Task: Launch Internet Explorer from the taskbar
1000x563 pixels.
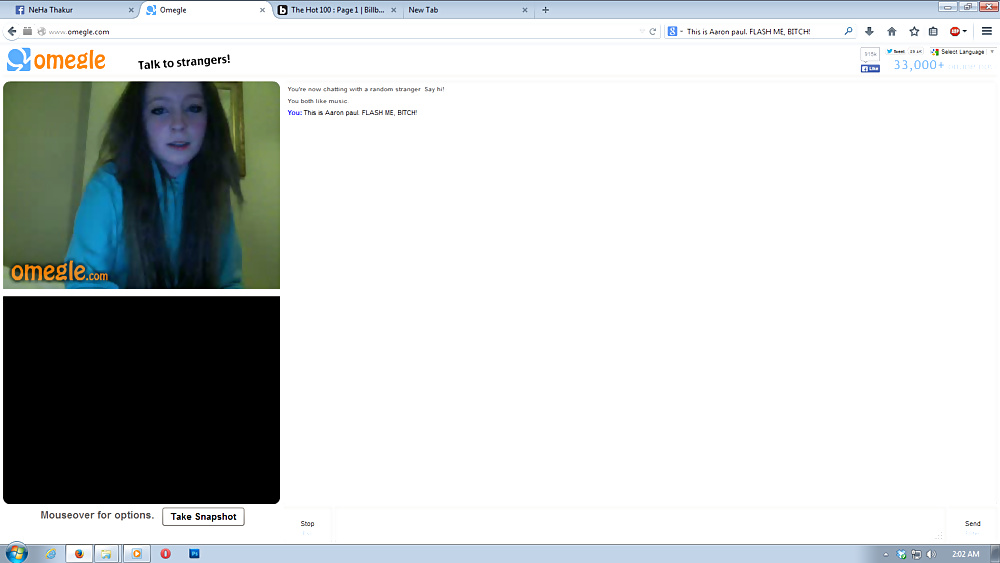Action: click(x=51, y=553)
